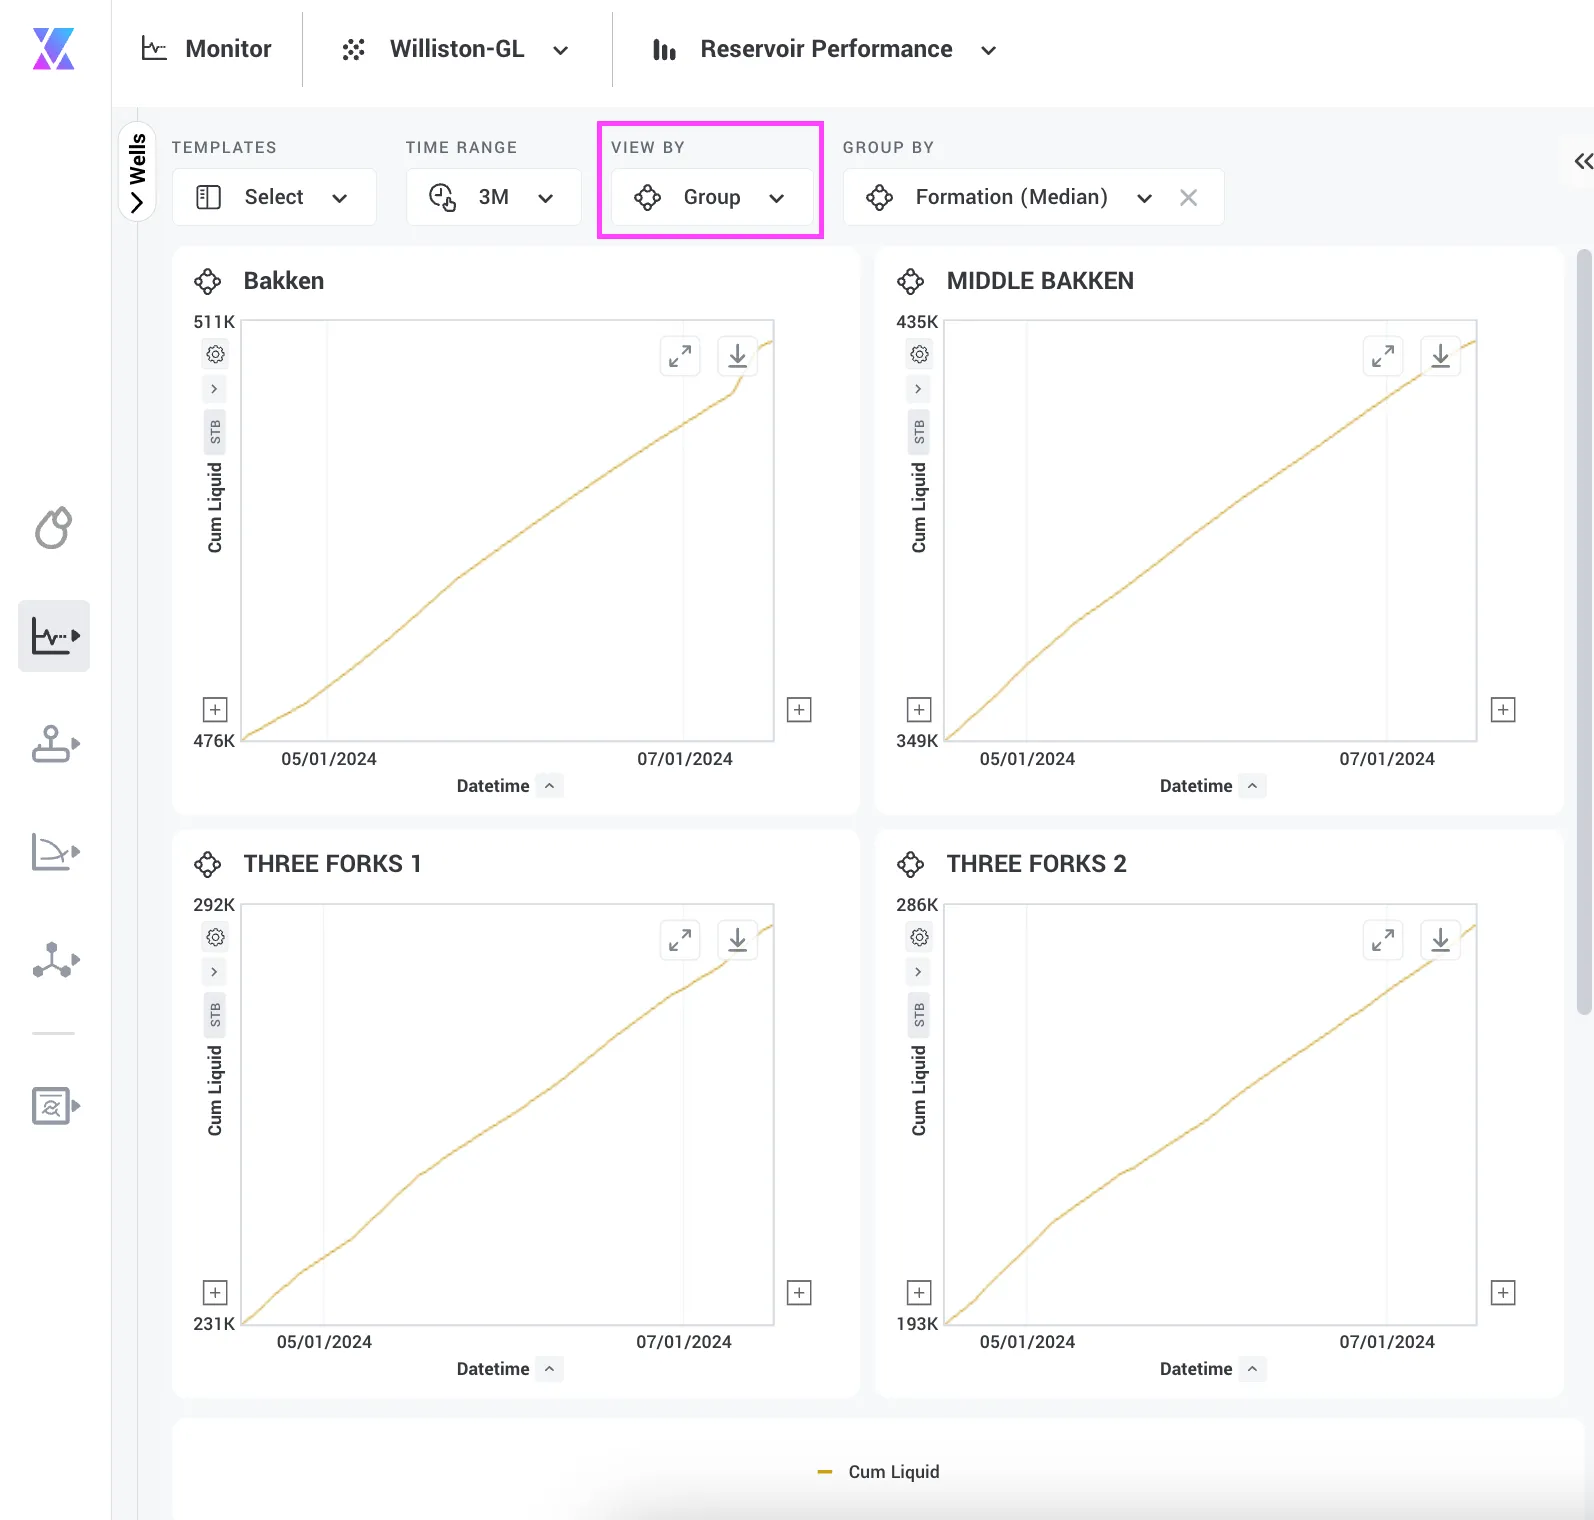Add right axis on Bakken chart
1594x1520 pixels.
799,710
